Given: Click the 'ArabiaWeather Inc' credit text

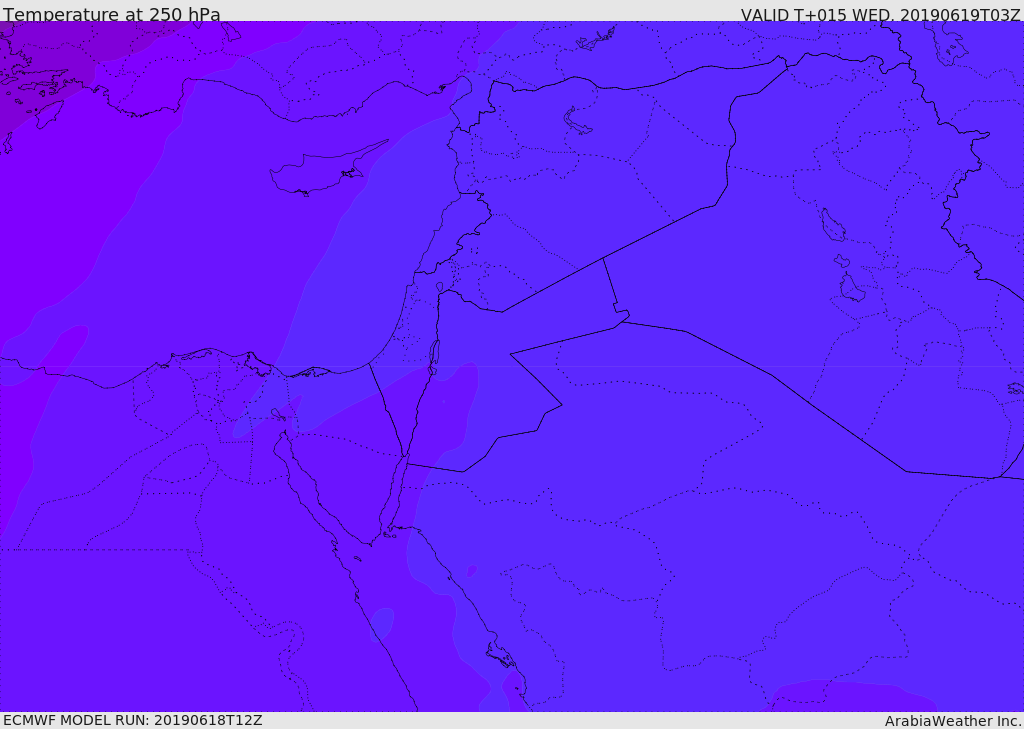Looking at the screenshot, I should coord(952,721).
